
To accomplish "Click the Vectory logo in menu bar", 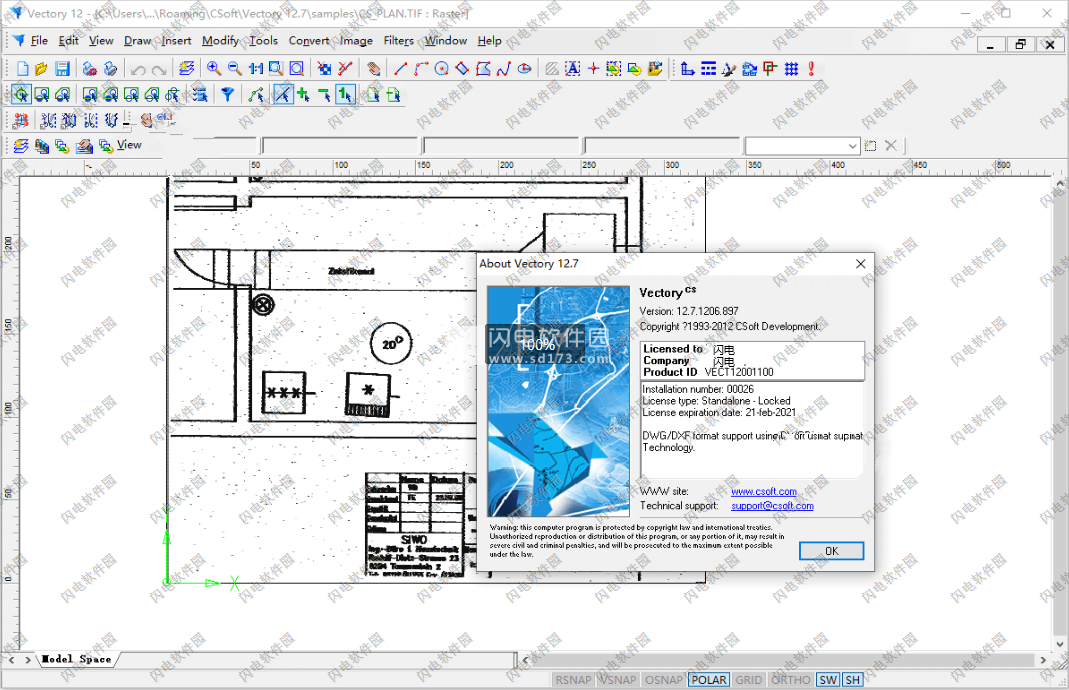I will pyautogui.click(x=18, y=40).
